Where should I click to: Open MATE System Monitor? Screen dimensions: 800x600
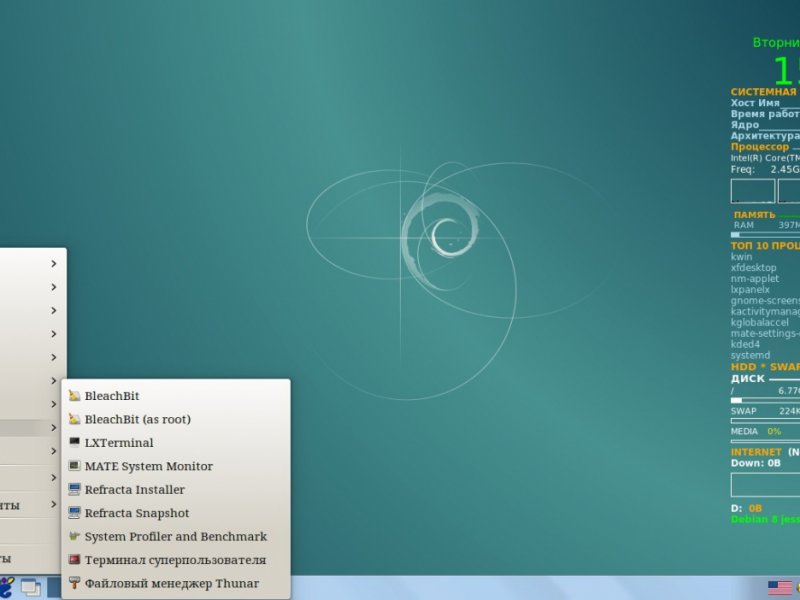(176, 466)
